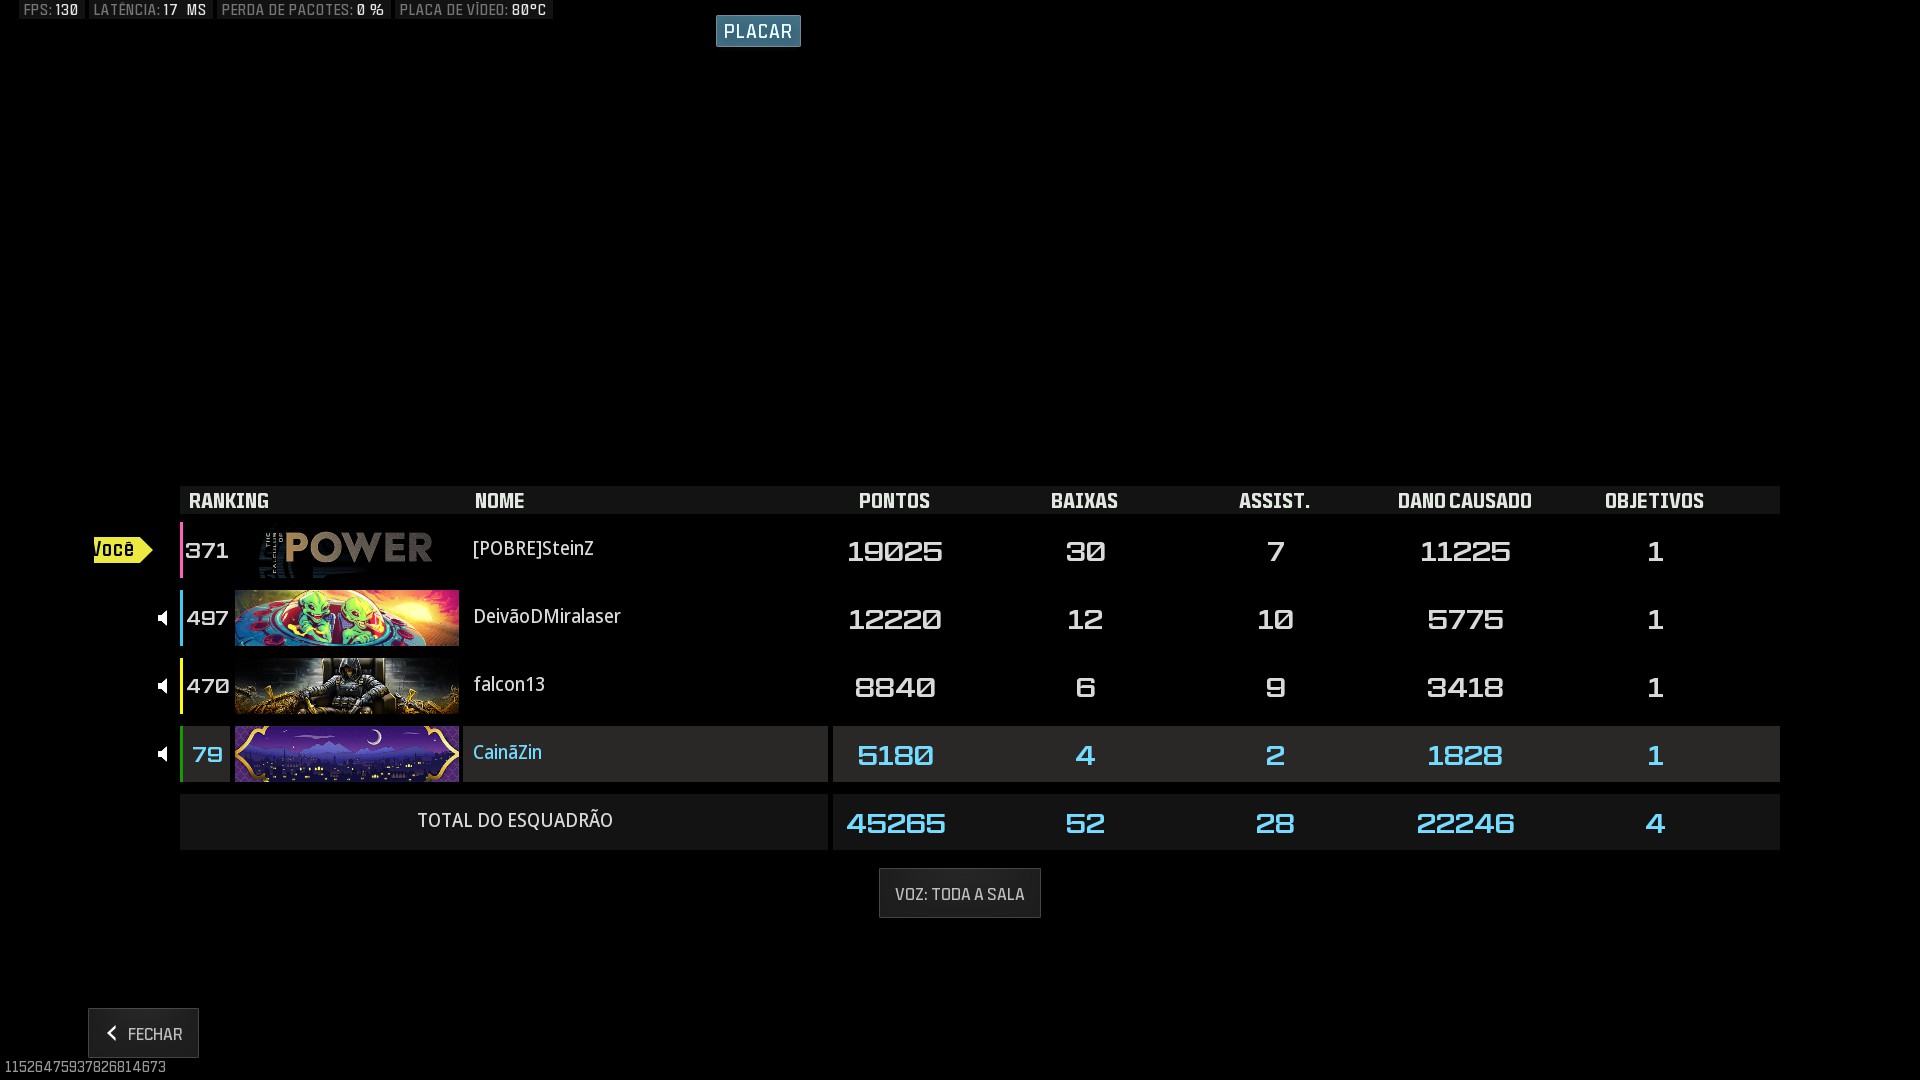Click the Fechar back arrow icon
This screenshot has width=1920, height=1080.
[x=112, y=1033]
